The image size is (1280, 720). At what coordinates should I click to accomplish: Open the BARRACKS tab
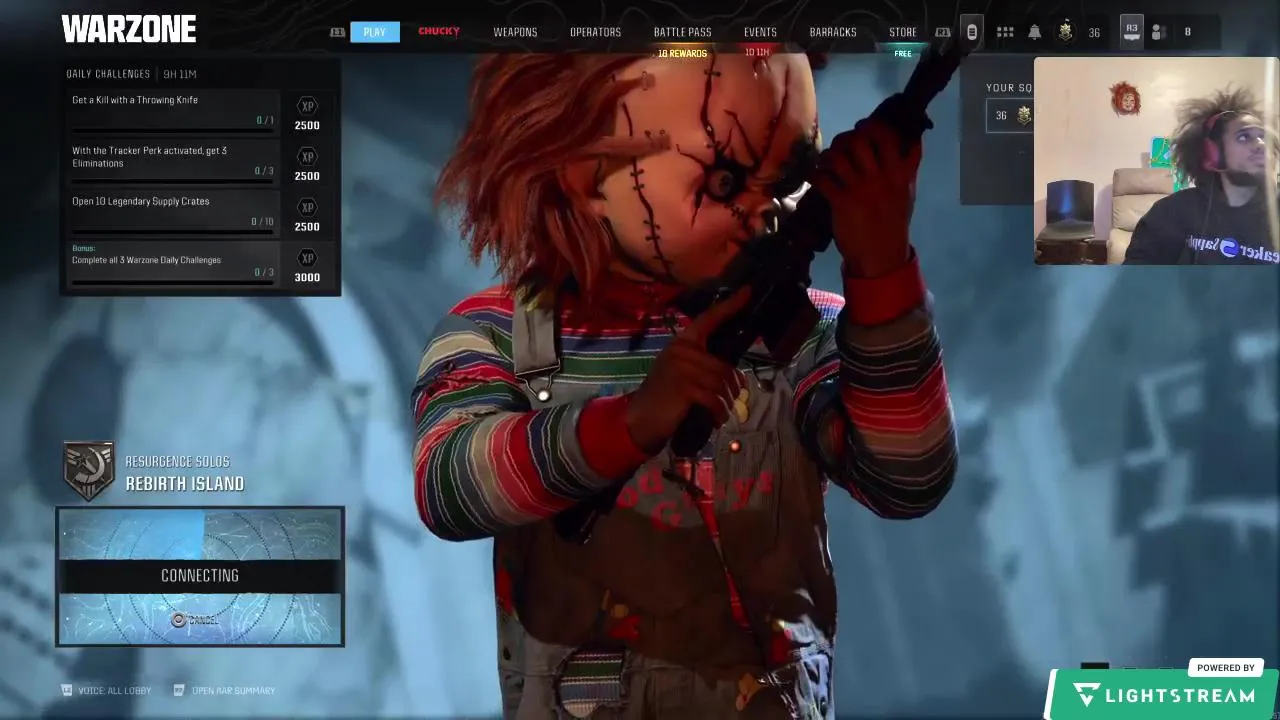pos(833,32)
